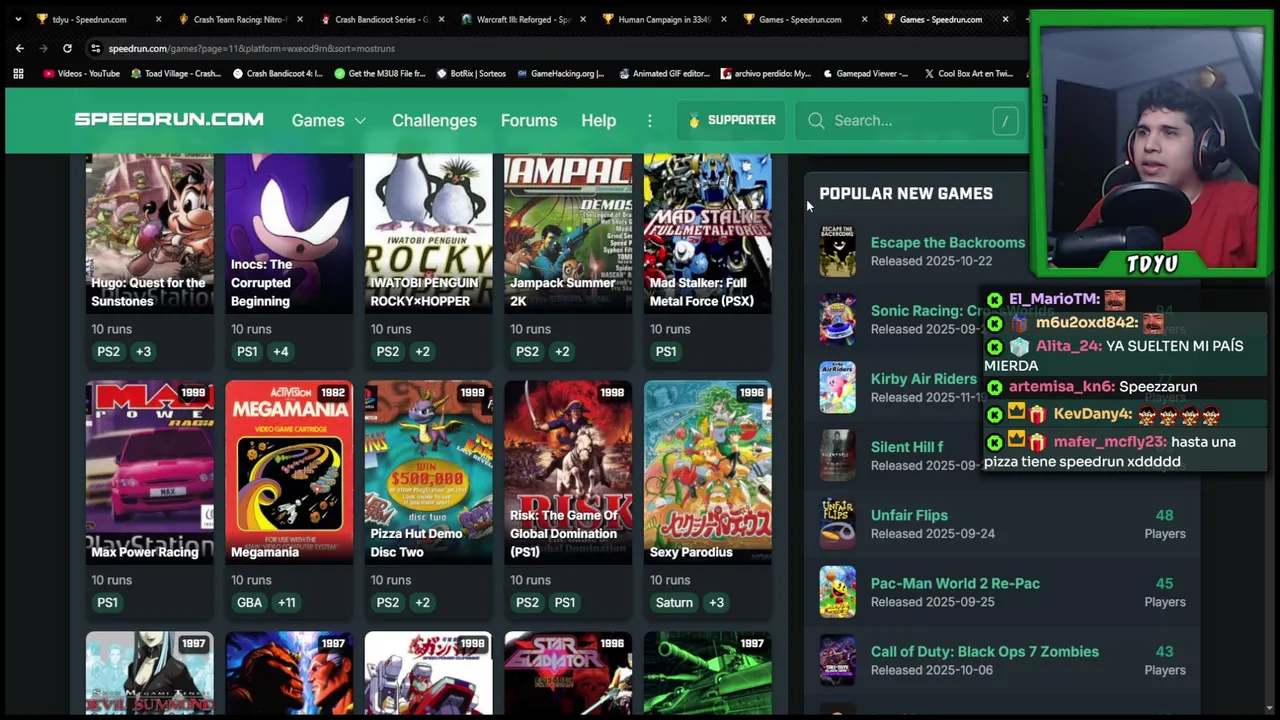The width and height of the screenshot is (1280, 720).
Task: Open the Gamepad Viewer bookmark
Action: point(866,73)
